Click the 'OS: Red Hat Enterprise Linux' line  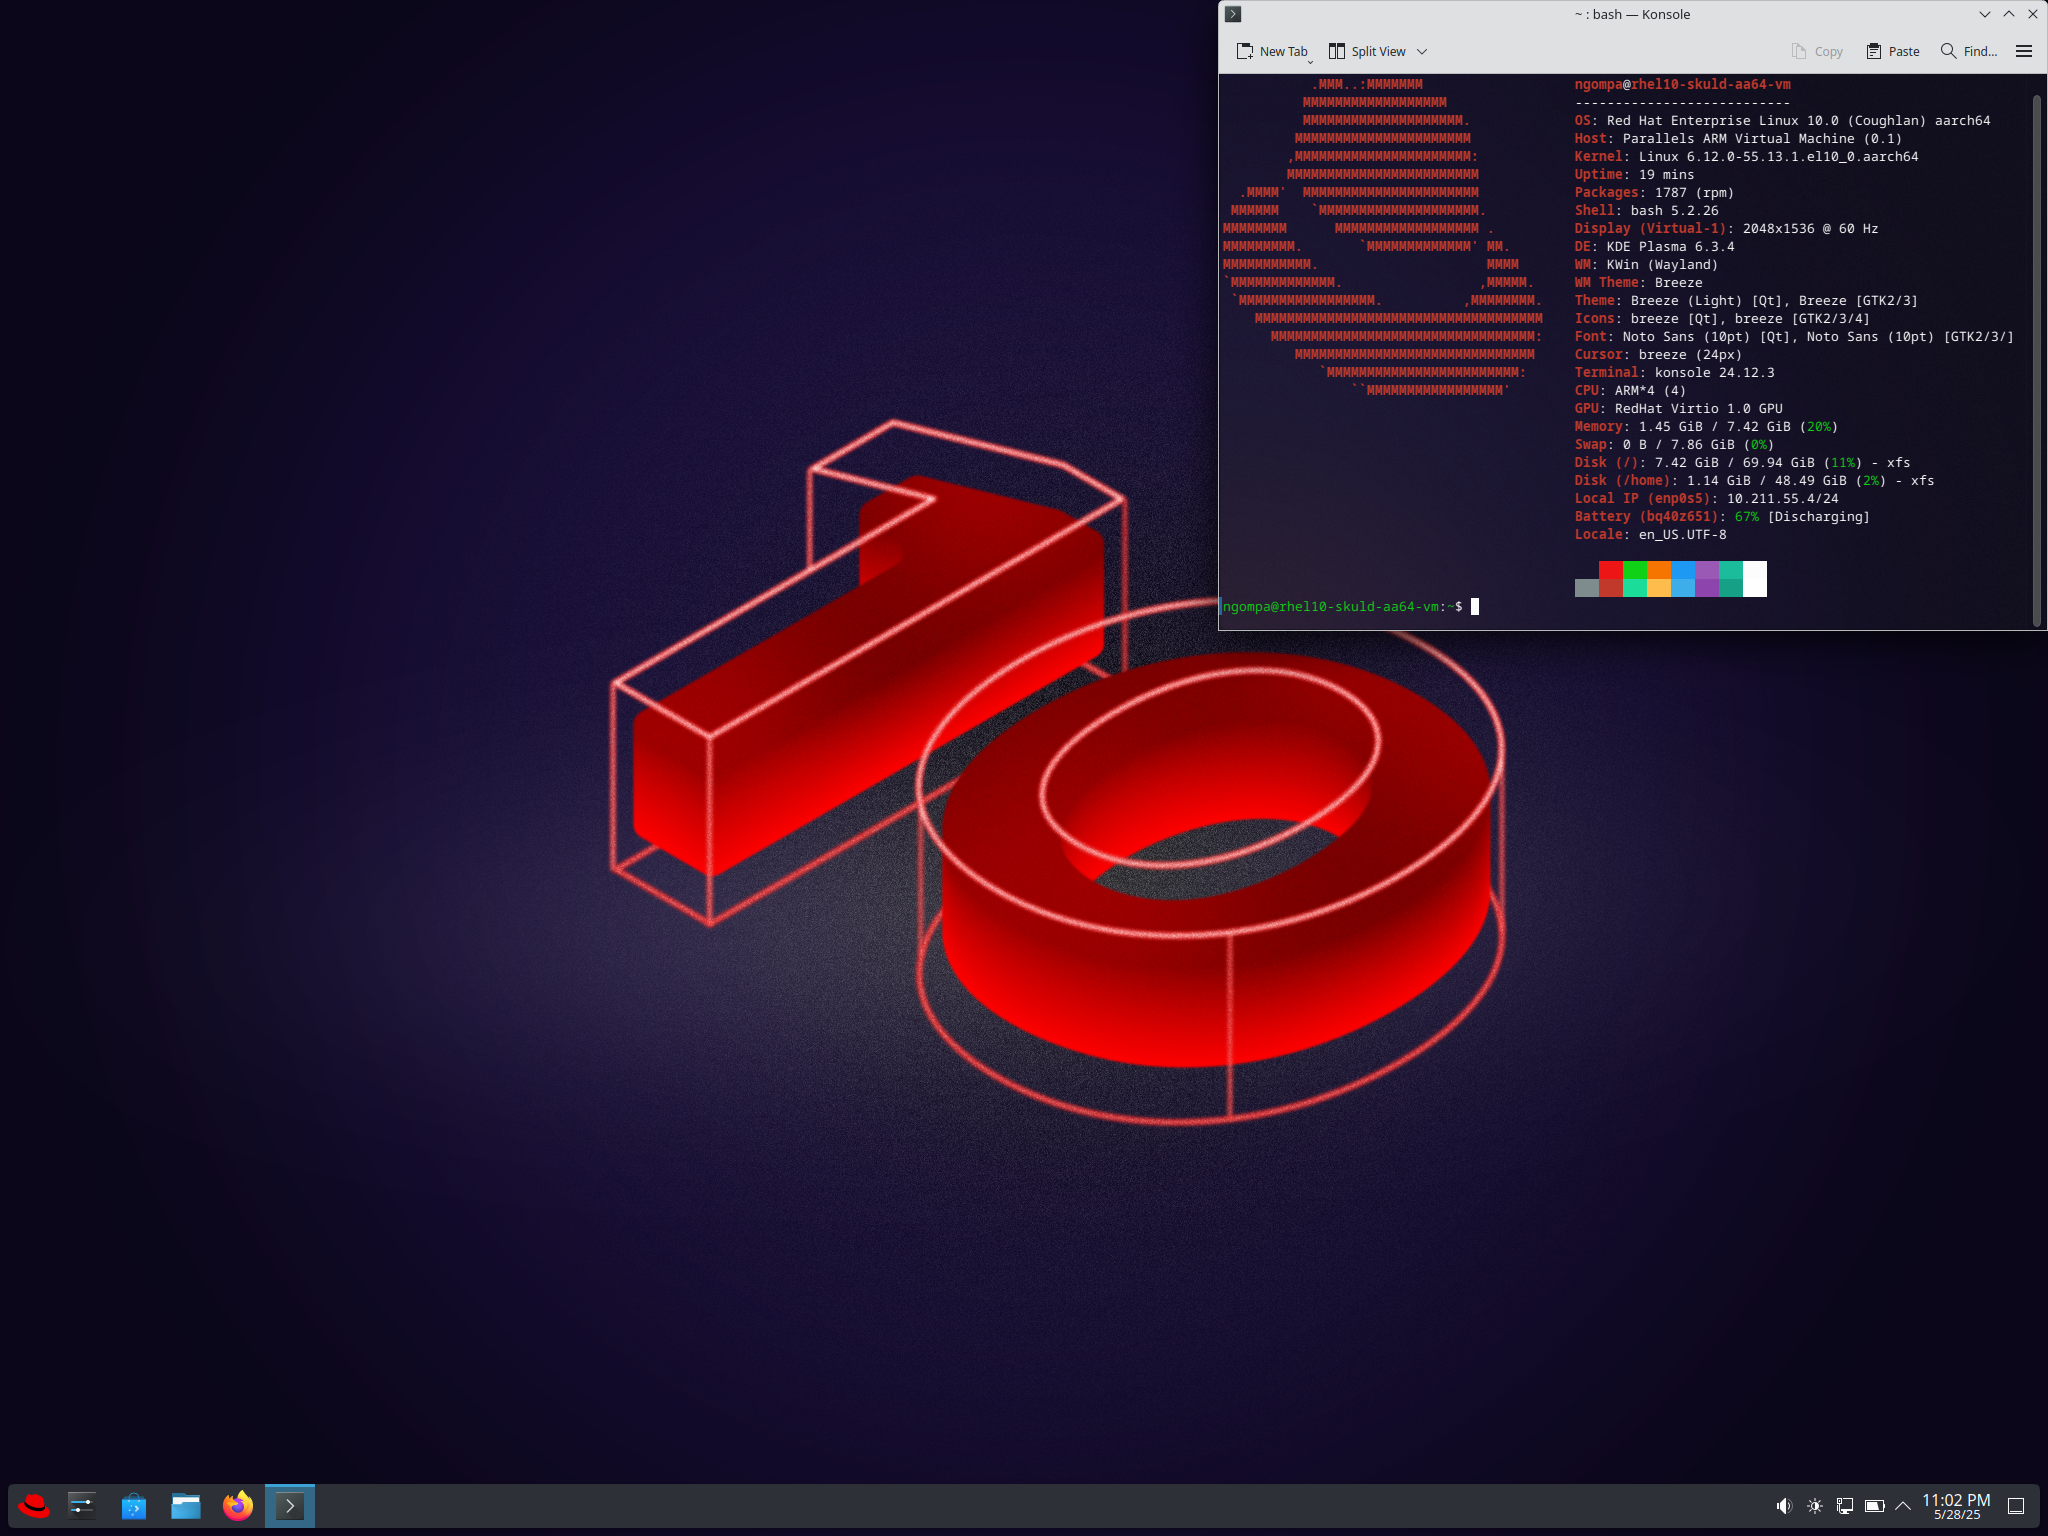click(x=1782, y=121)
